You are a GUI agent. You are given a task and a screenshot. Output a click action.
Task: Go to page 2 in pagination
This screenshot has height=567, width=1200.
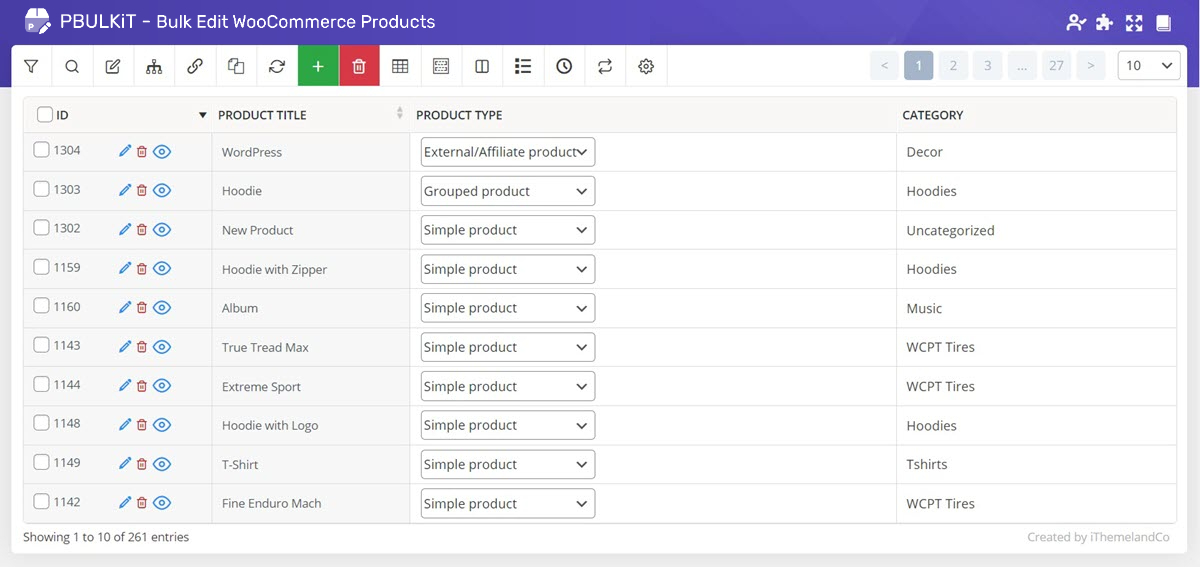[953, 66]
